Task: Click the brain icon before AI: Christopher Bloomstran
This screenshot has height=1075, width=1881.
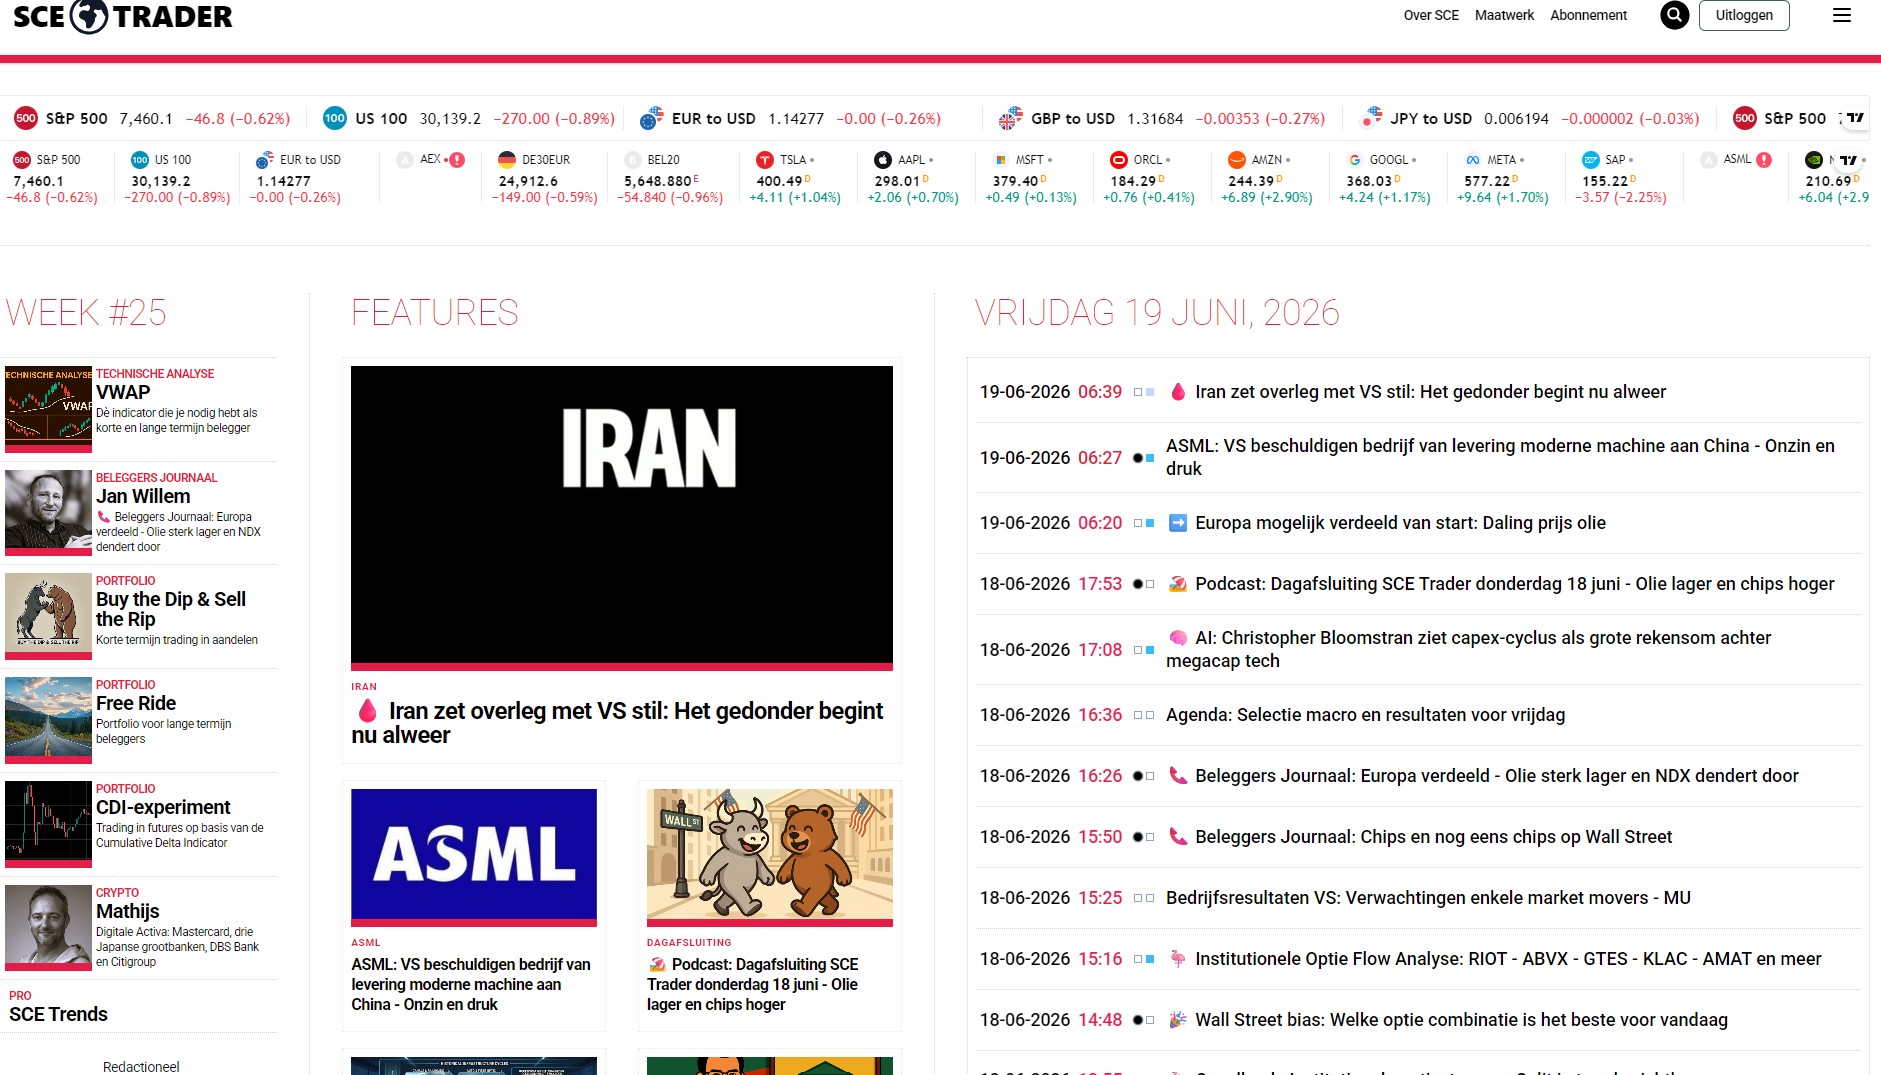Action: tap(1178, 638)
